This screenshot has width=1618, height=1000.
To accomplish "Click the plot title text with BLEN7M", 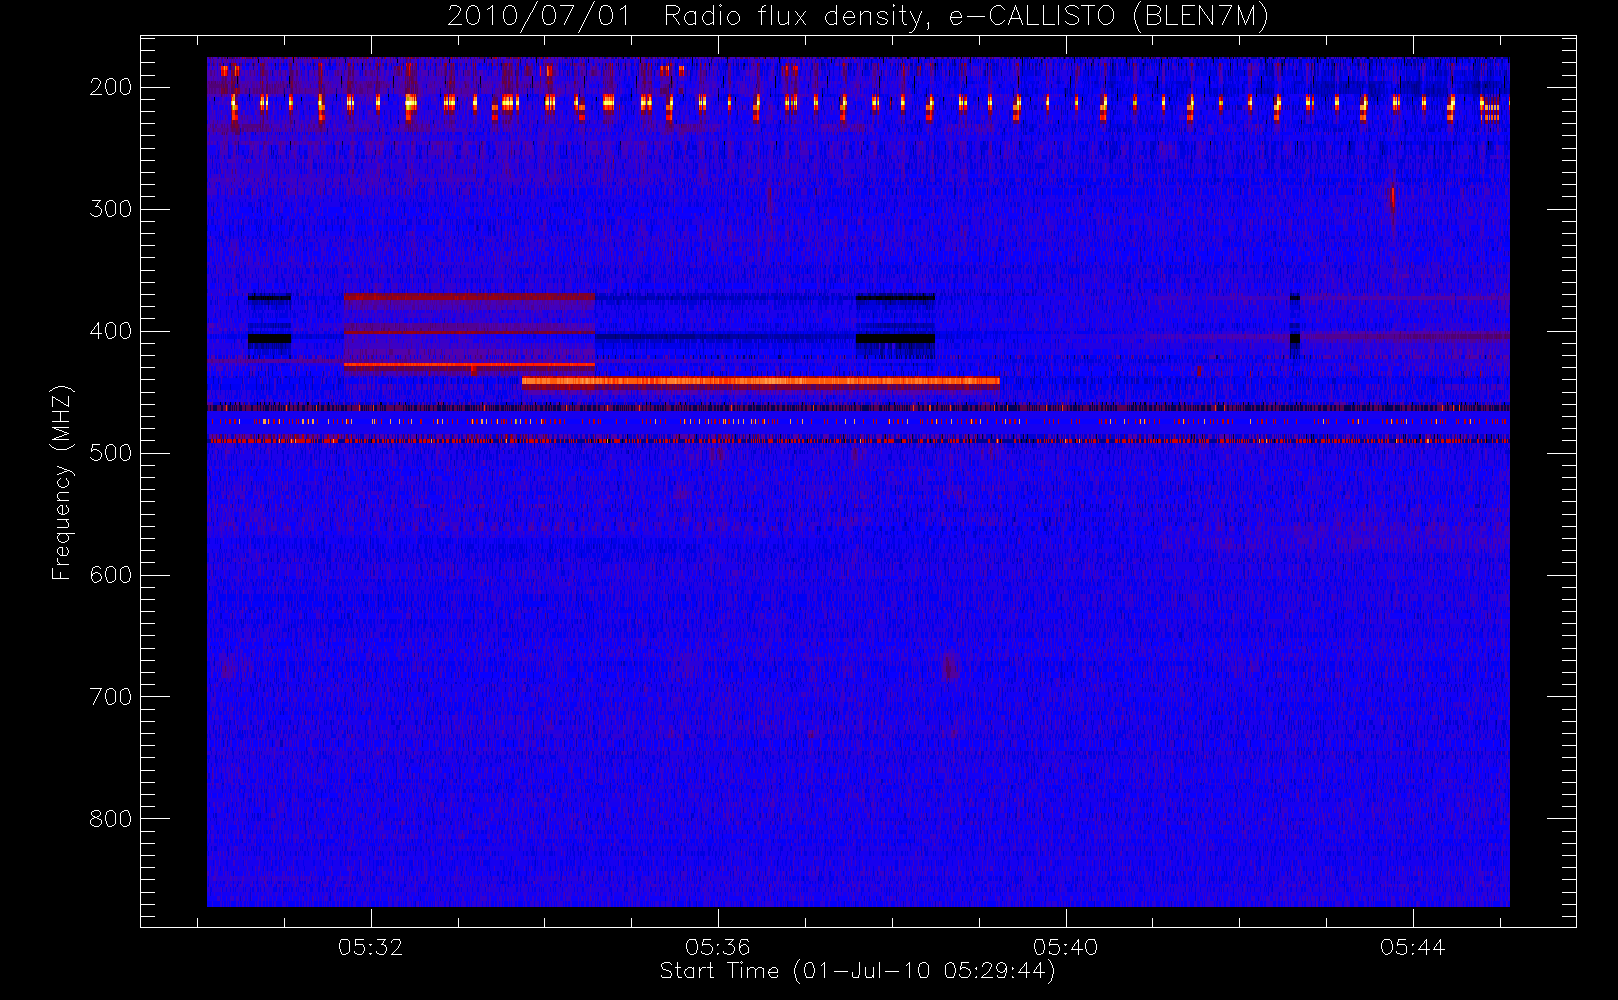I will click(x=857, y=17).
